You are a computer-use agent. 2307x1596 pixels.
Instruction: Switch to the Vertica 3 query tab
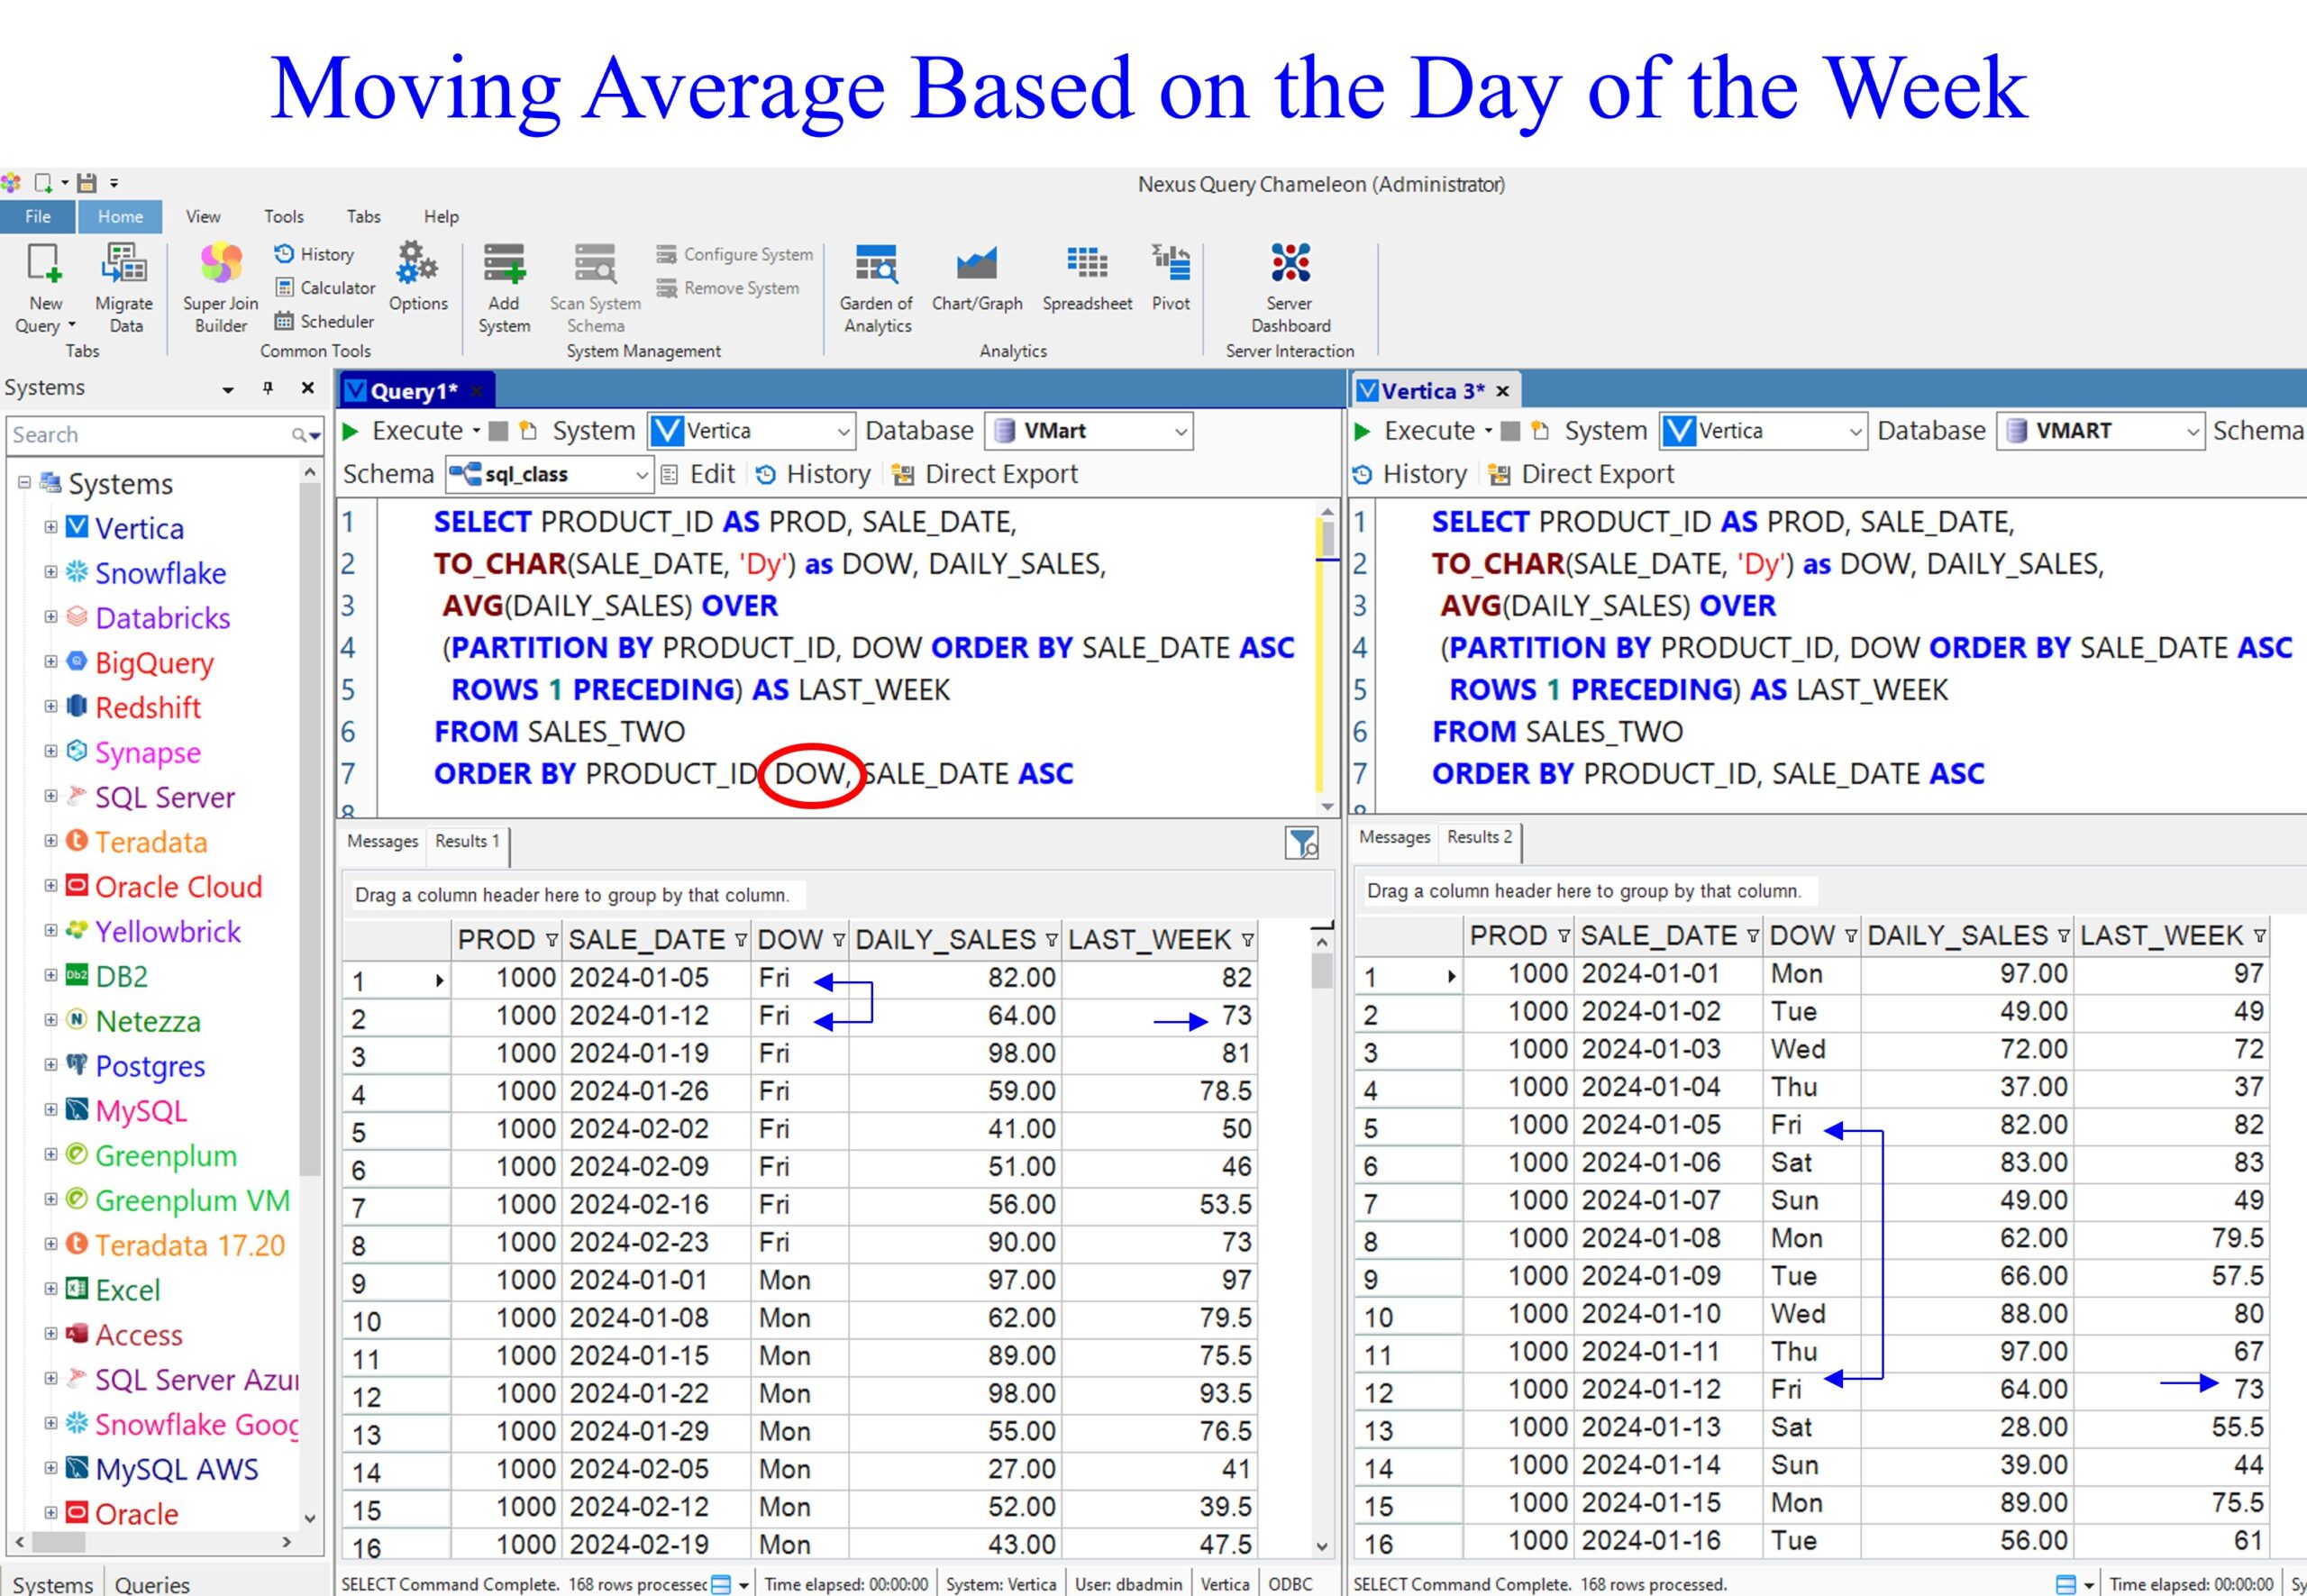(1431, 391)
